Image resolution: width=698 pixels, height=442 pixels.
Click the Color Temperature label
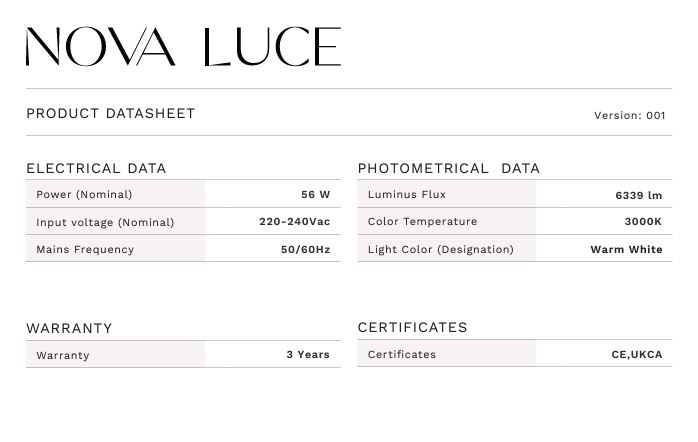pyautogui.click(x=422, y=222)
